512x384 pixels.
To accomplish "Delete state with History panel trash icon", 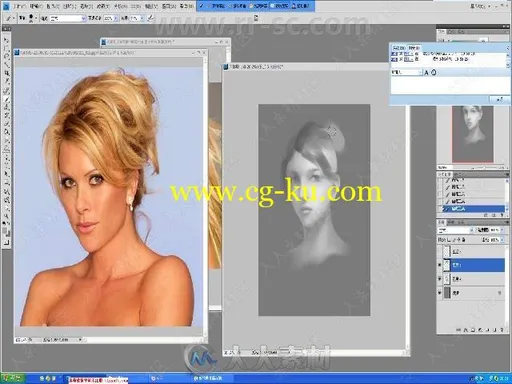I will (x=502, y=216).
